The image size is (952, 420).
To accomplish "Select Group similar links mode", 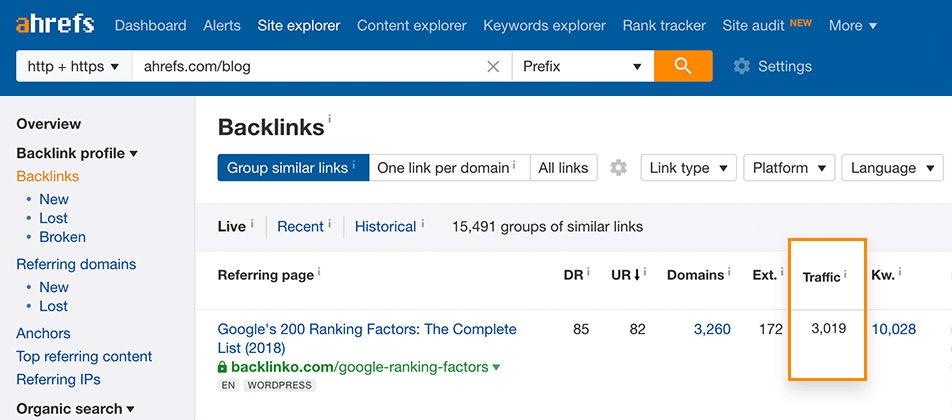I will click(x=293, y=168).
